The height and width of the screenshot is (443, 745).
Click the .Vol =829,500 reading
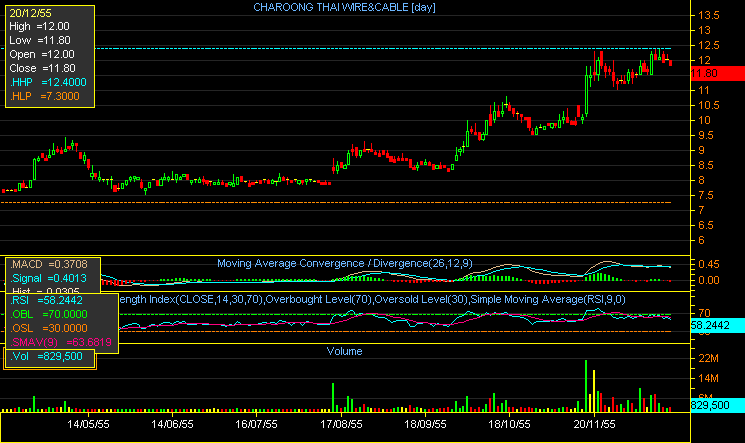pyautogui.click(x=47, y=356)
